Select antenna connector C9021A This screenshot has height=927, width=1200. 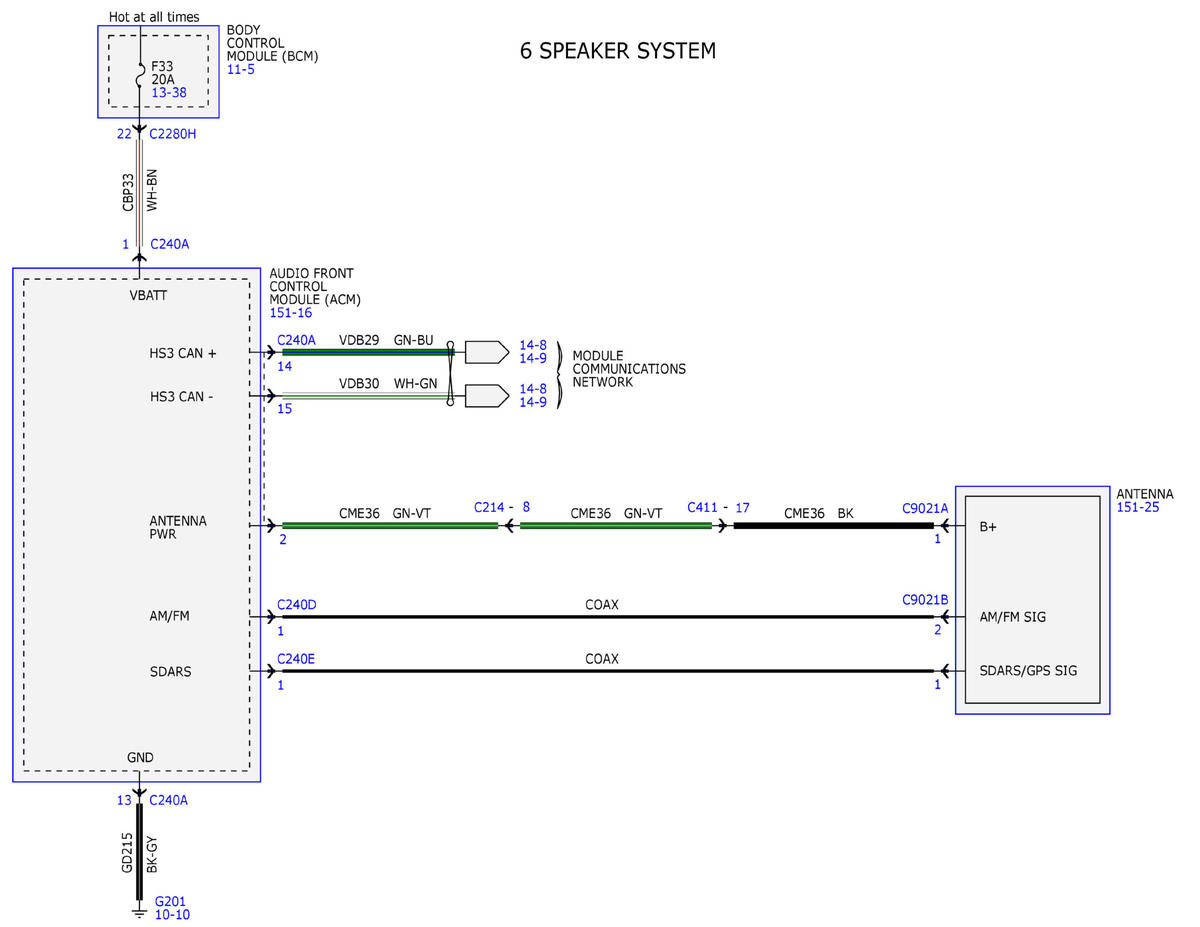925,507
